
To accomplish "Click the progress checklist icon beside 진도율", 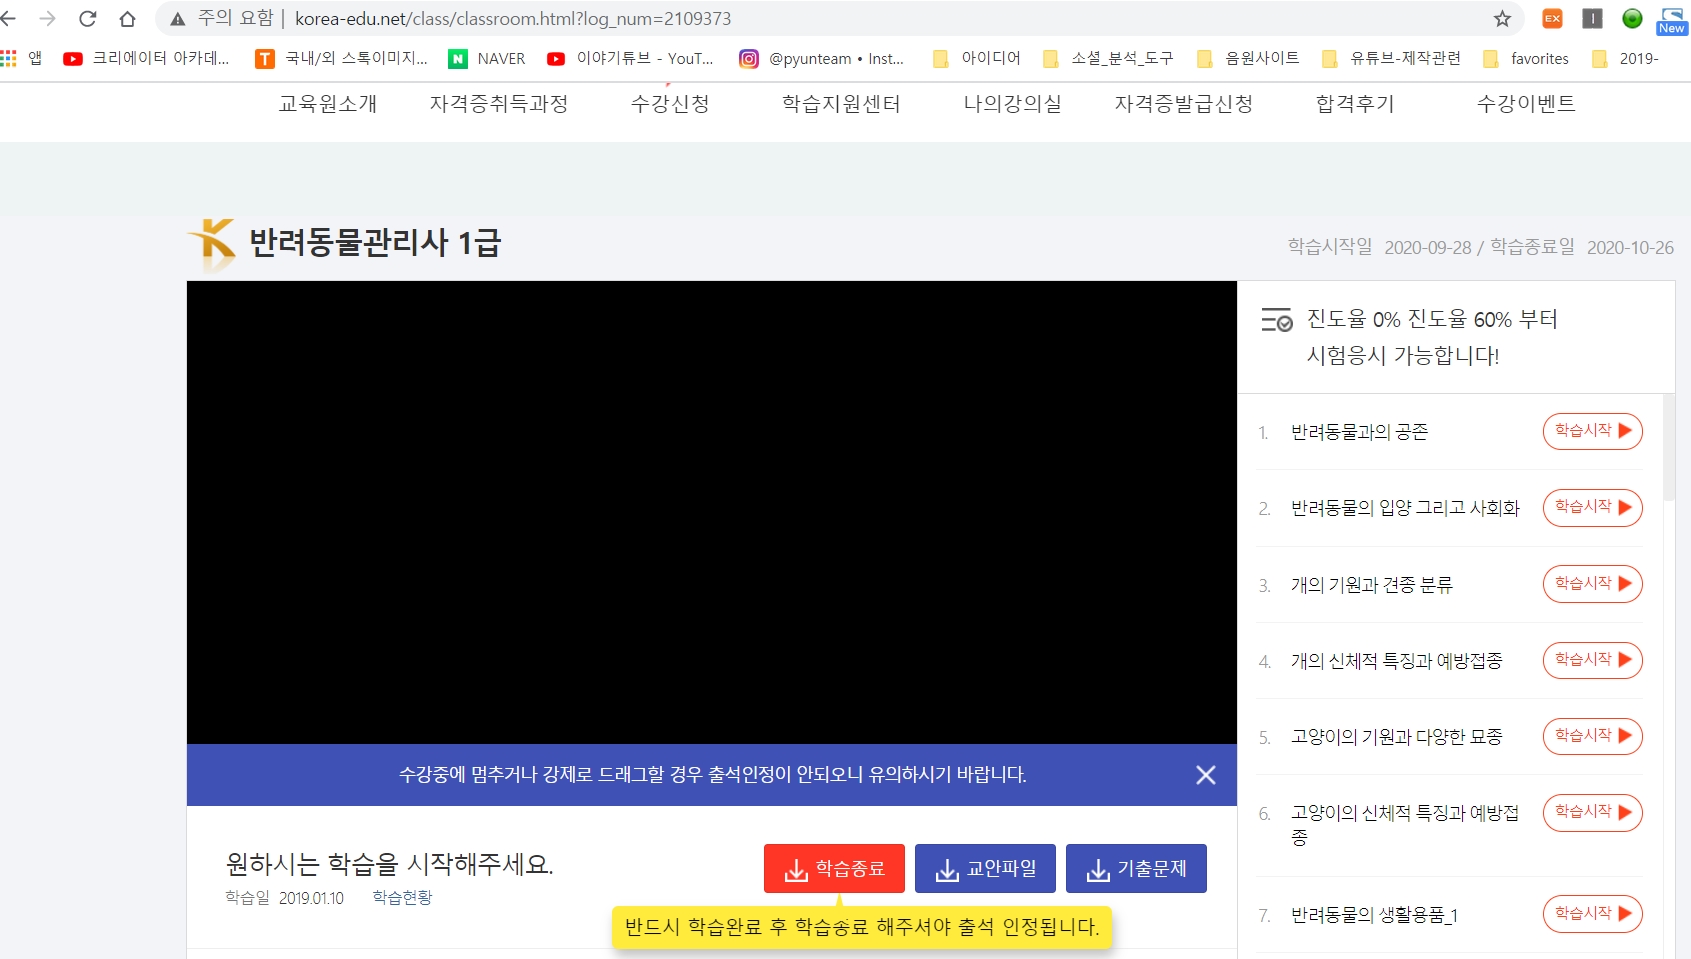I will pos(1276,320).
